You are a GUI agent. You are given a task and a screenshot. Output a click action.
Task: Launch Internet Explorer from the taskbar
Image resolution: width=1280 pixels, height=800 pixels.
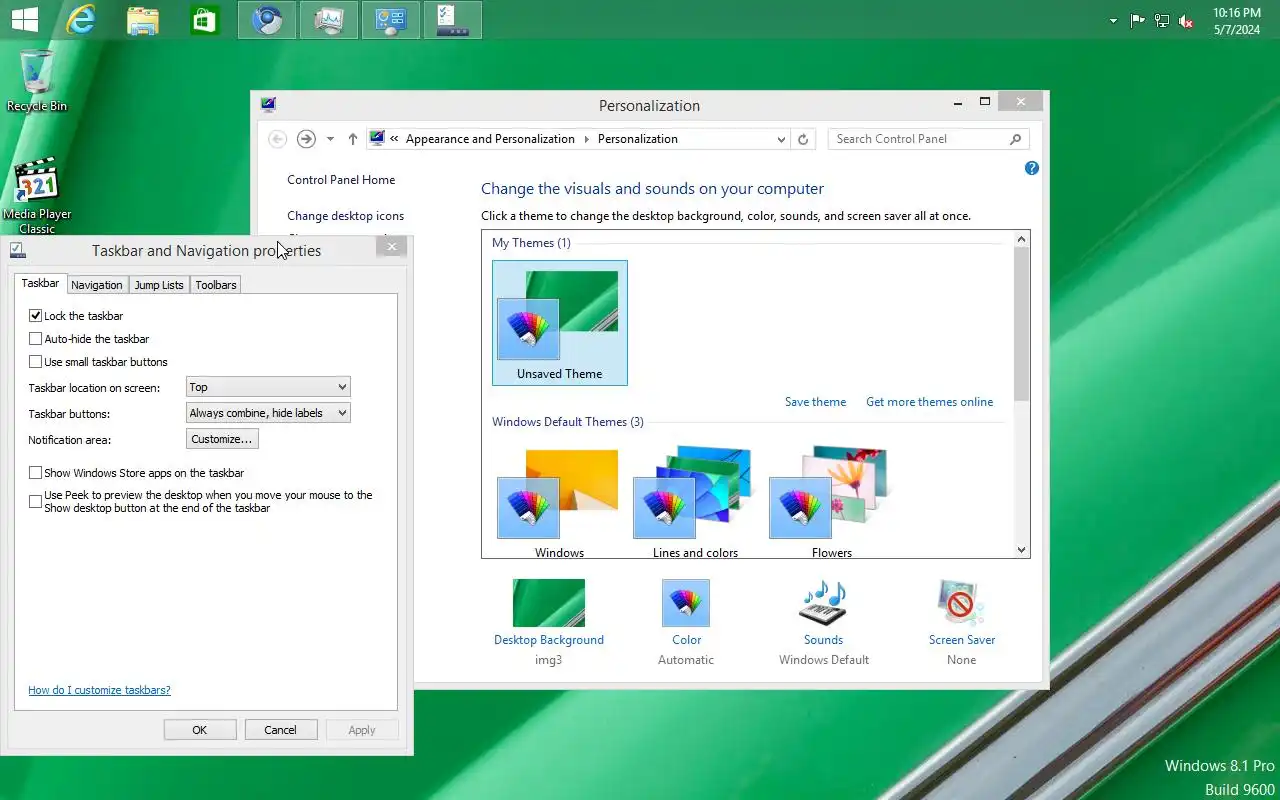coord(80,20)
